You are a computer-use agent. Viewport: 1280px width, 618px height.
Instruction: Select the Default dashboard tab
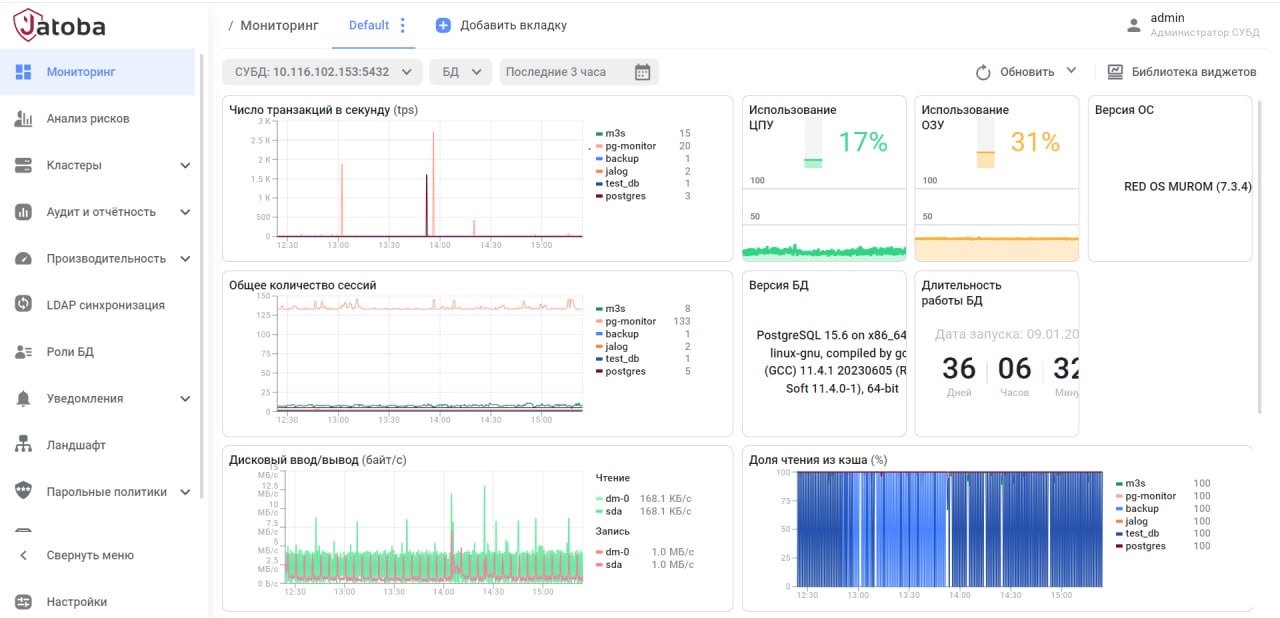coord(369,25)
